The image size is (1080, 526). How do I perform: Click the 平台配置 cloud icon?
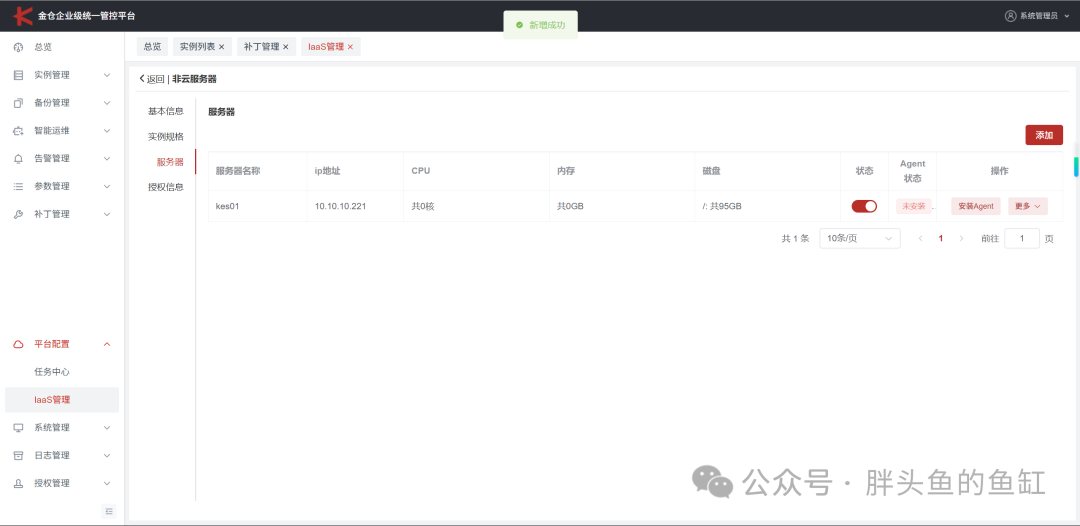[19, 344]
